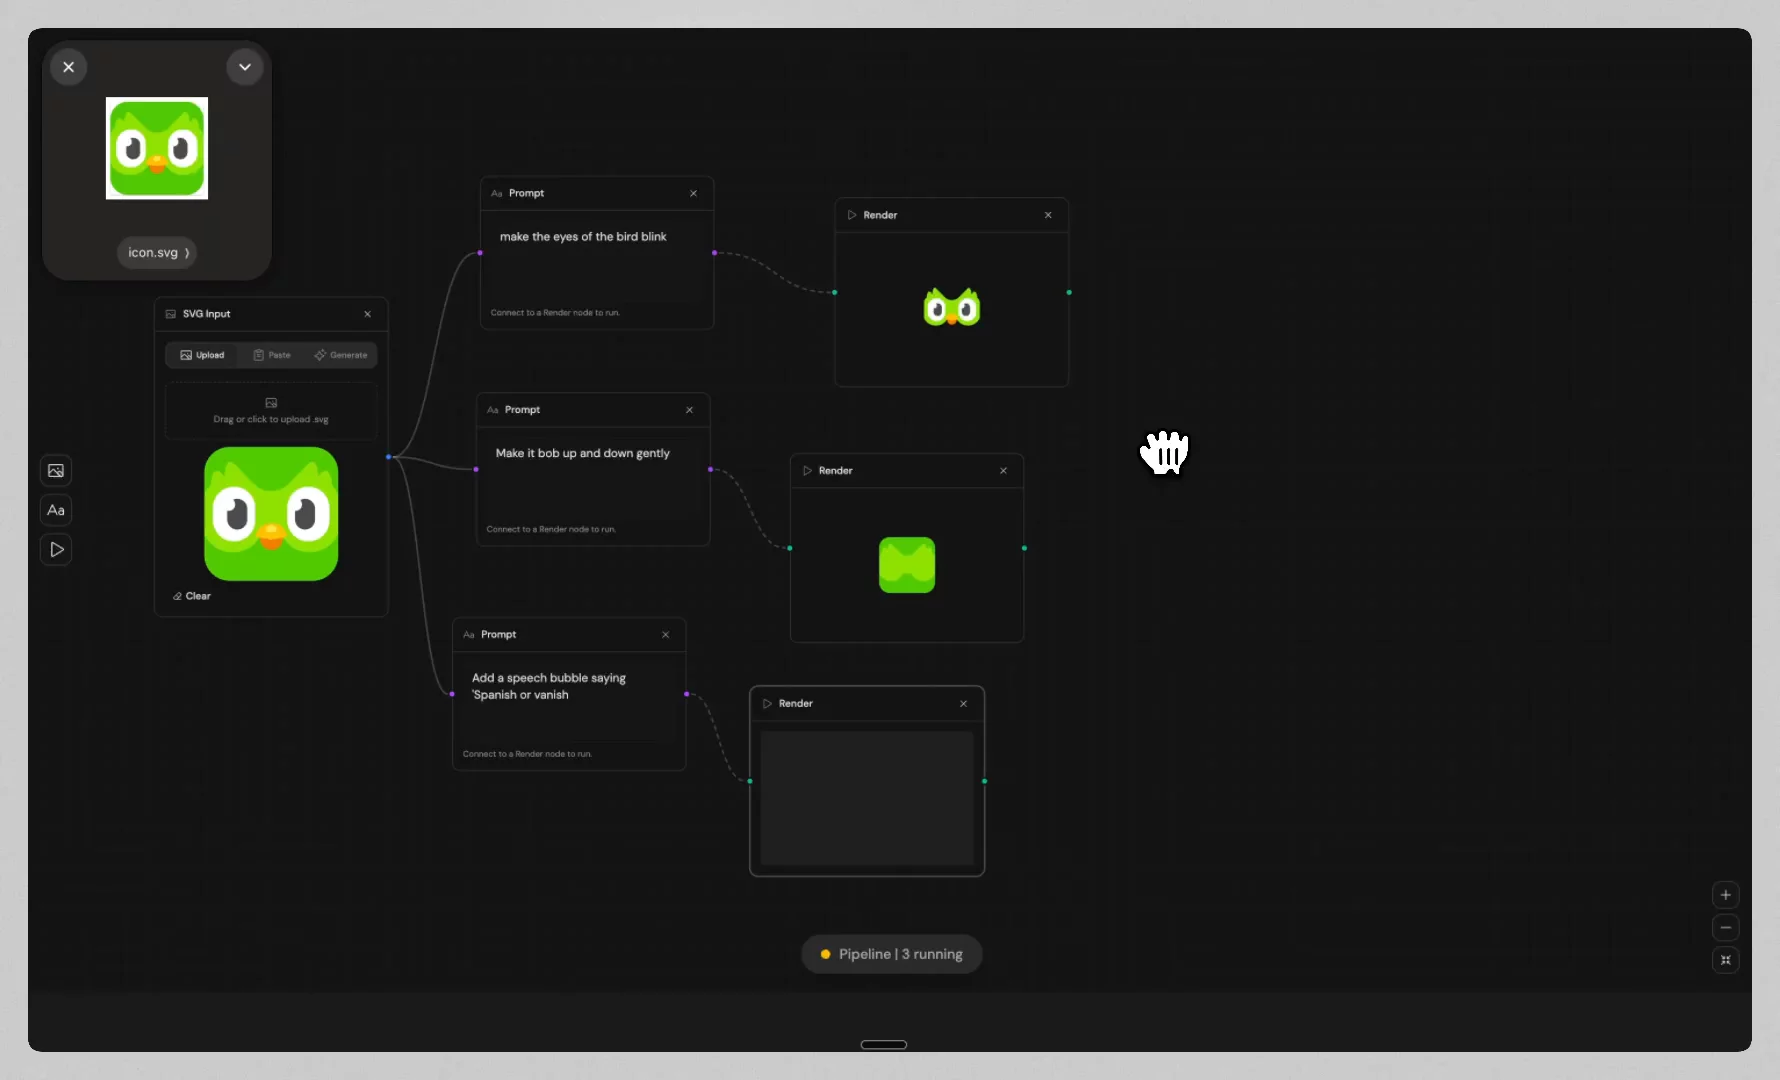This screenshot has height=1080, width=1780.
Task: Switch to the Paste tab in SVG Input
Action: (271, 355)
